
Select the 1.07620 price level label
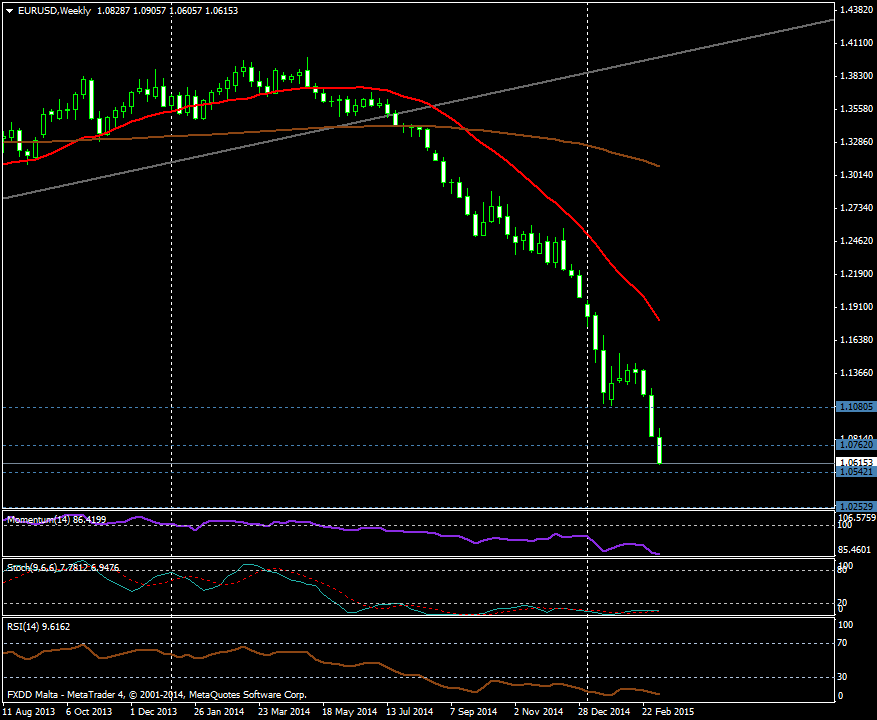pyautogui.click(x=854, y=444)
